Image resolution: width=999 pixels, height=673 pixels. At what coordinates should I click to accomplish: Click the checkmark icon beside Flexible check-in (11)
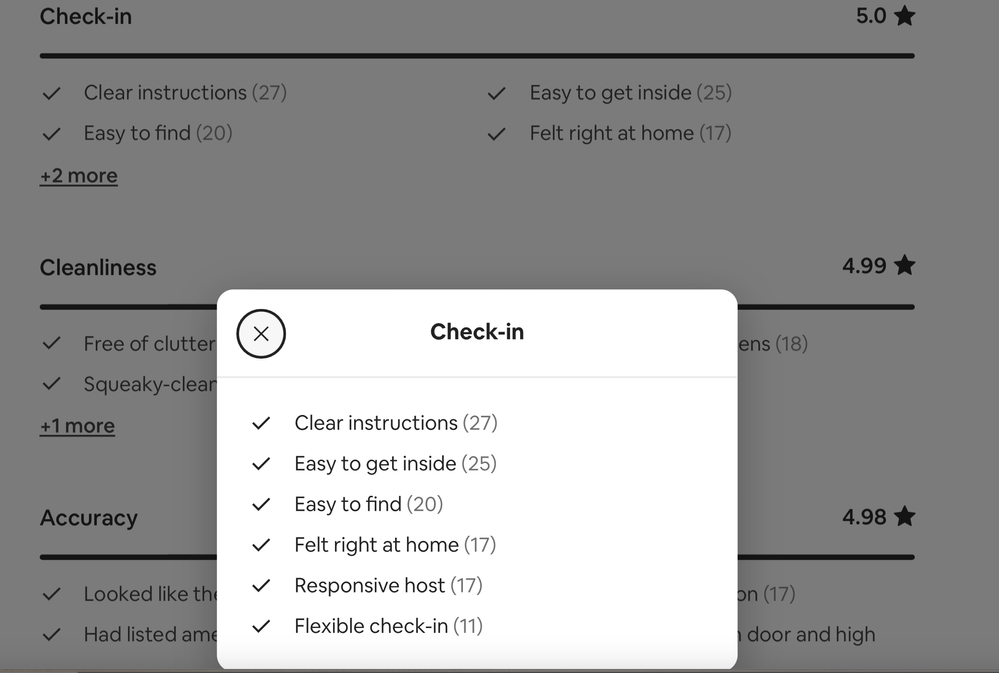(261, 626)
